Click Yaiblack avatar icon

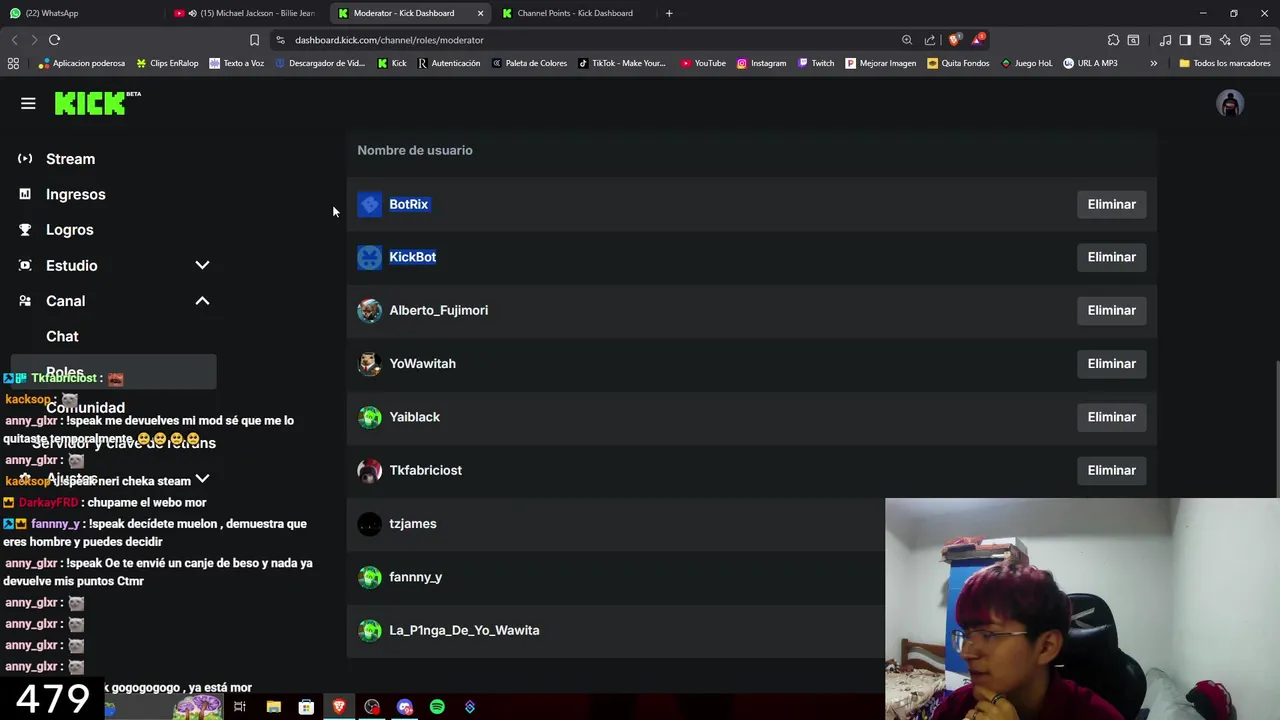coord(370,417)
